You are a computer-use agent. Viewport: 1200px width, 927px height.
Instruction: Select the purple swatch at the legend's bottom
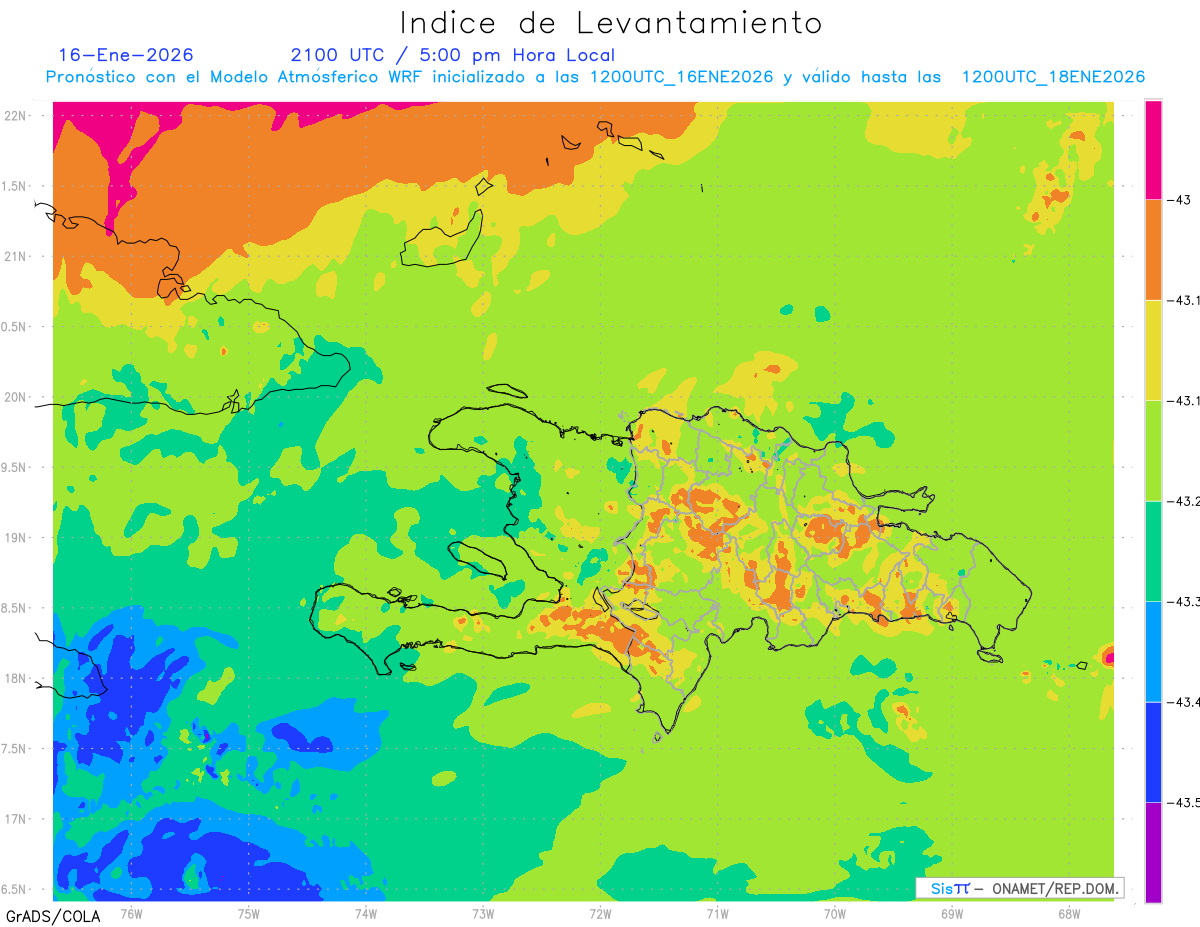[1153, 852]
